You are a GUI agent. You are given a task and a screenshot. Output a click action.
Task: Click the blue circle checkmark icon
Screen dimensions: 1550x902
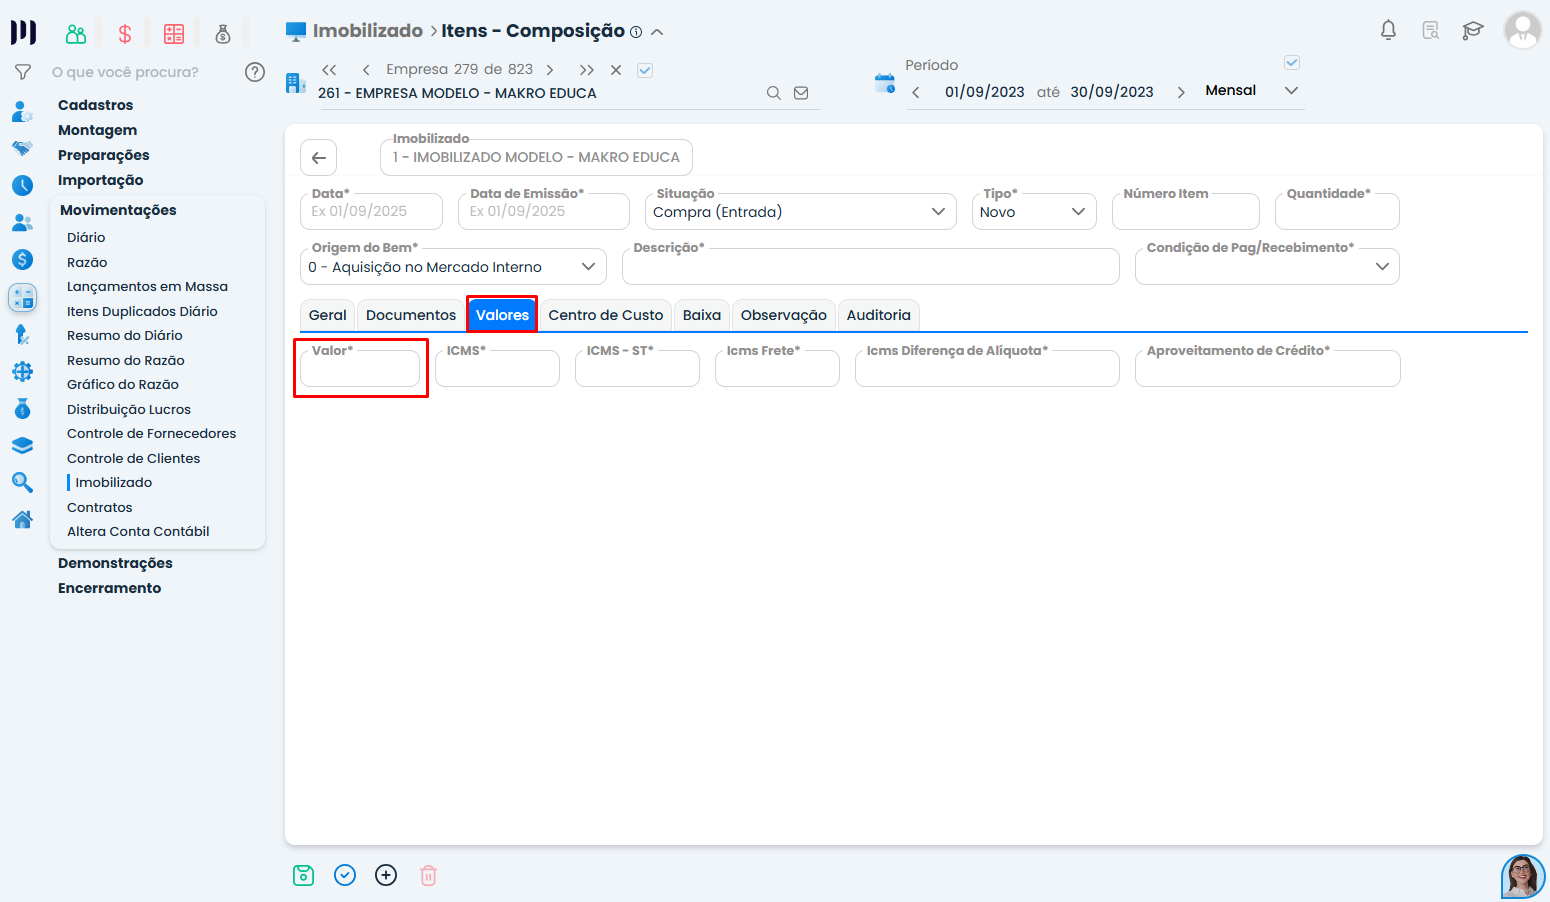tap(345, 876)
